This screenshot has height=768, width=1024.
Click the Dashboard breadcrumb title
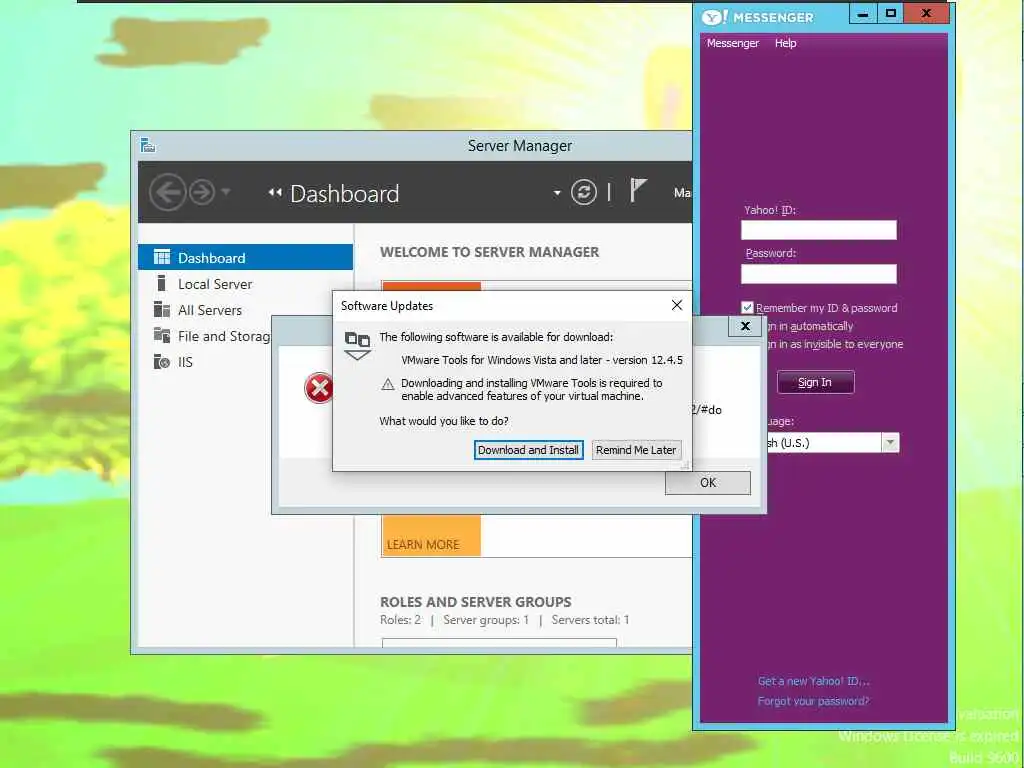pyautogui.click(x=344, y=193)
